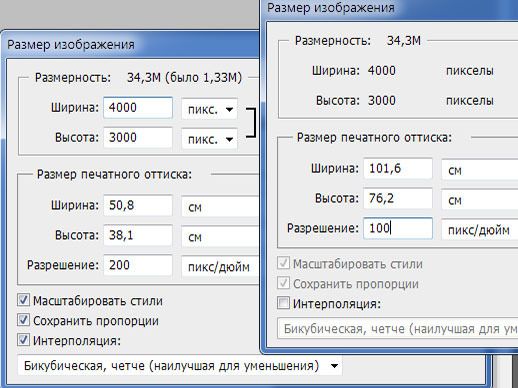Click the Разрешение field with 100 in right dialog
518x388 pixels.
pyautogui.click(x=398, y=228)
